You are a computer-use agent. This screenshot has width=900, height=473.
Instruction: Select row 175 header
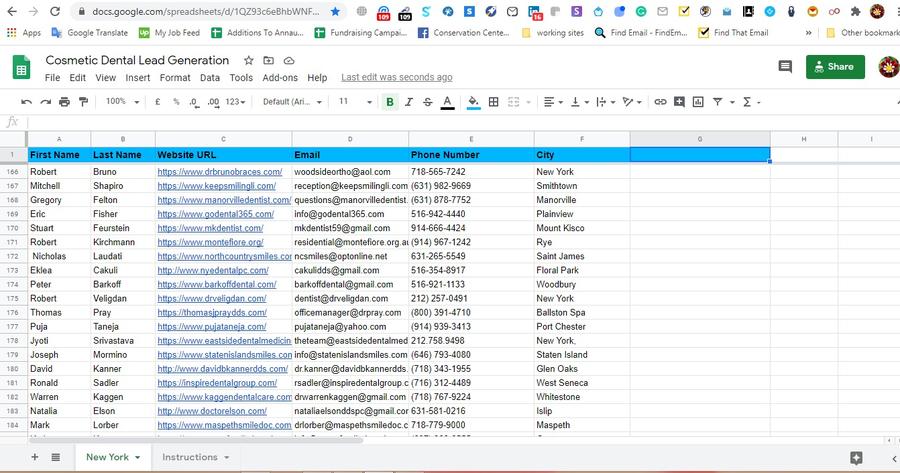tap(13, 298)
